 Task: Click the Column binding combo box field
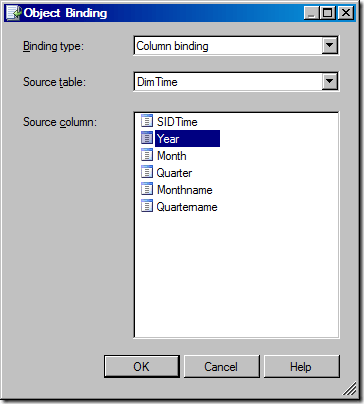(x=236, y=46)
